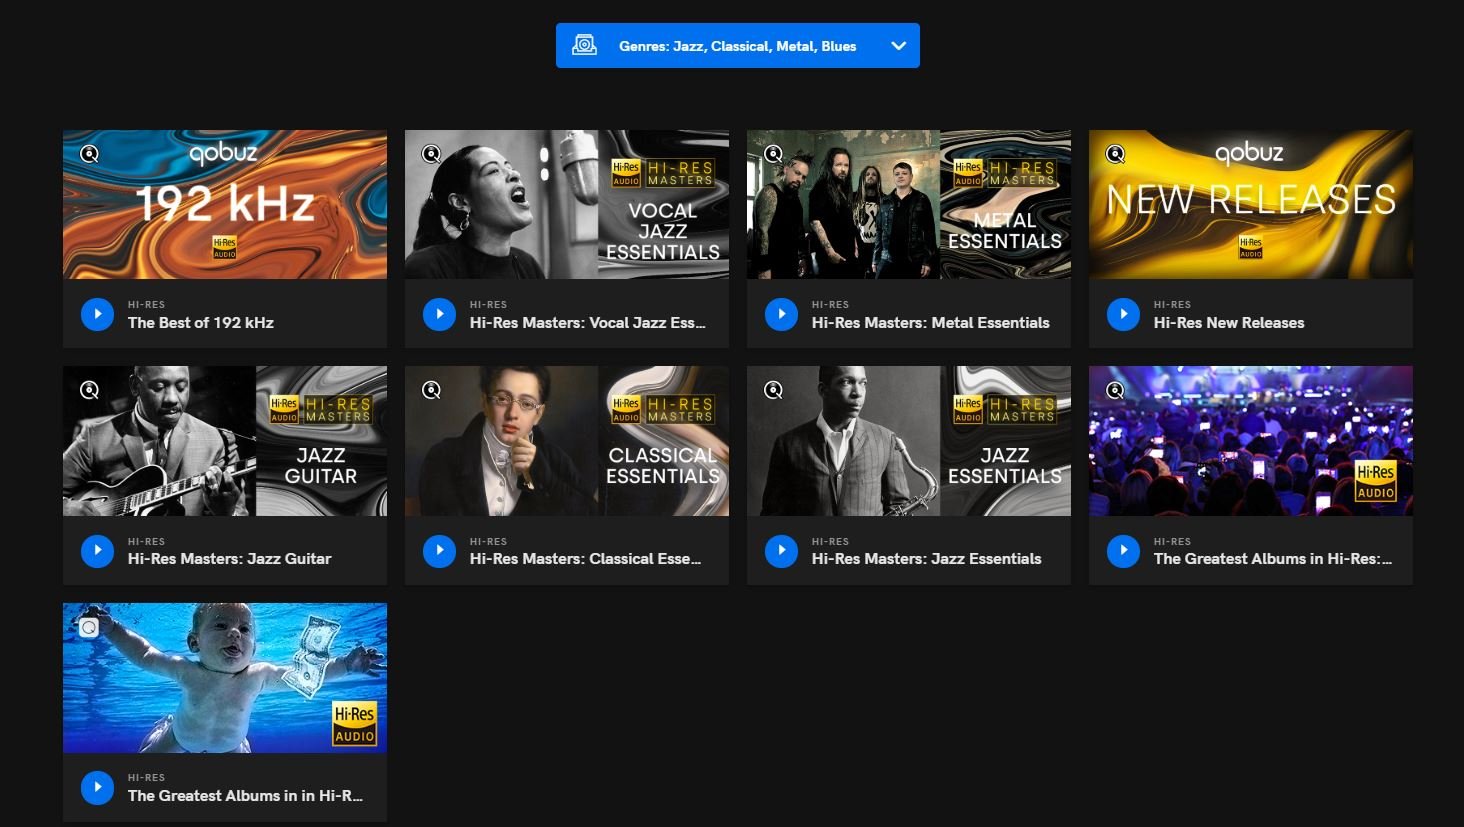Image resolution: width=1464 pixels, height=827 pixels.
Task: Open the title The Best of 192 kHz
Action: point(201,323)
